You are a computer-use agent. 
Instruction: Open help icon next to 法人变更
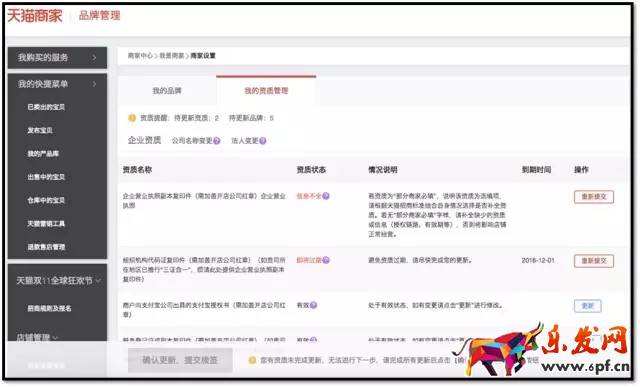[263, 141]
